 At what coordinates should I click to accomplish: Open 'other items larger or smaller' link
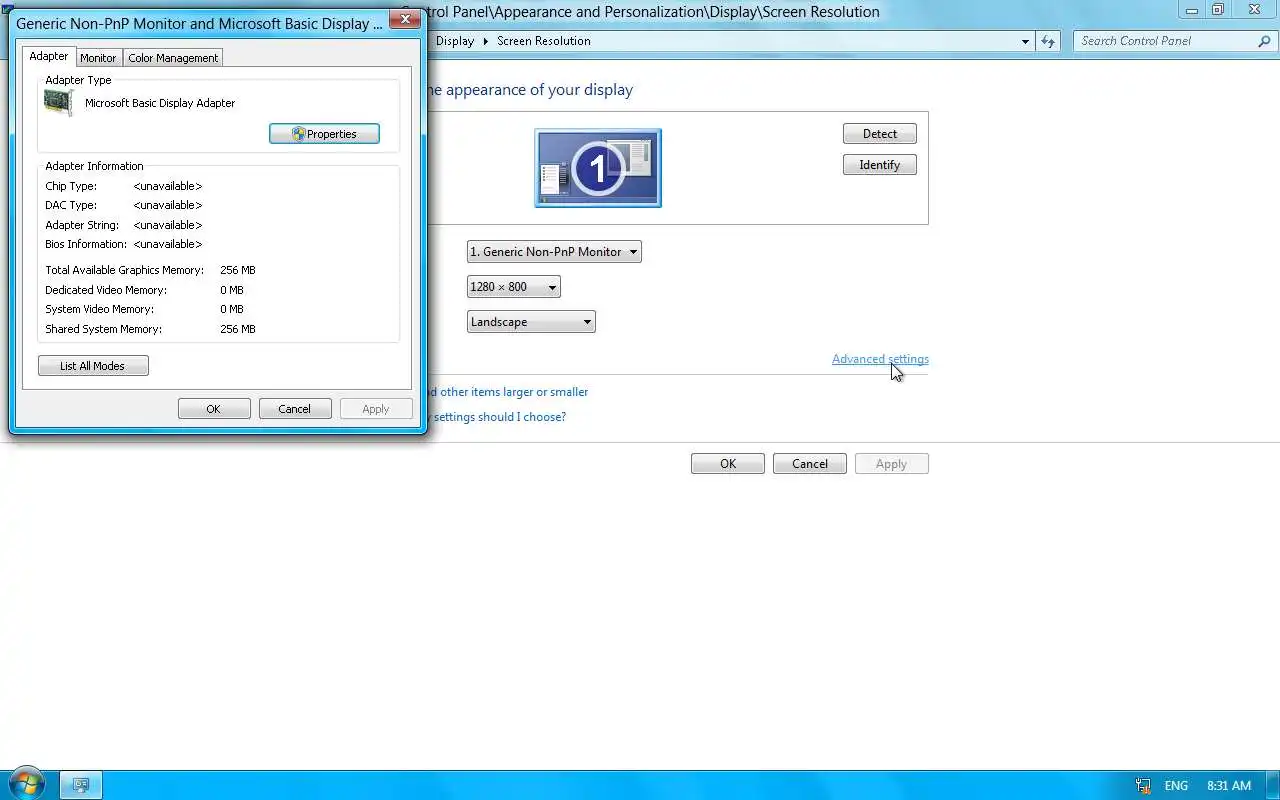coord(514,392)
